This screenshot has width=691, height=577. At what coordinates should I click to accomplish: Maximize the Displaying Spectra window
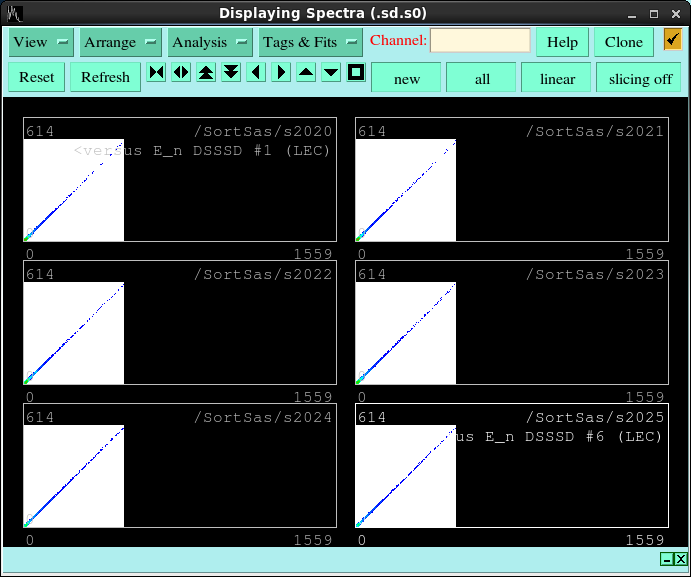654,15
